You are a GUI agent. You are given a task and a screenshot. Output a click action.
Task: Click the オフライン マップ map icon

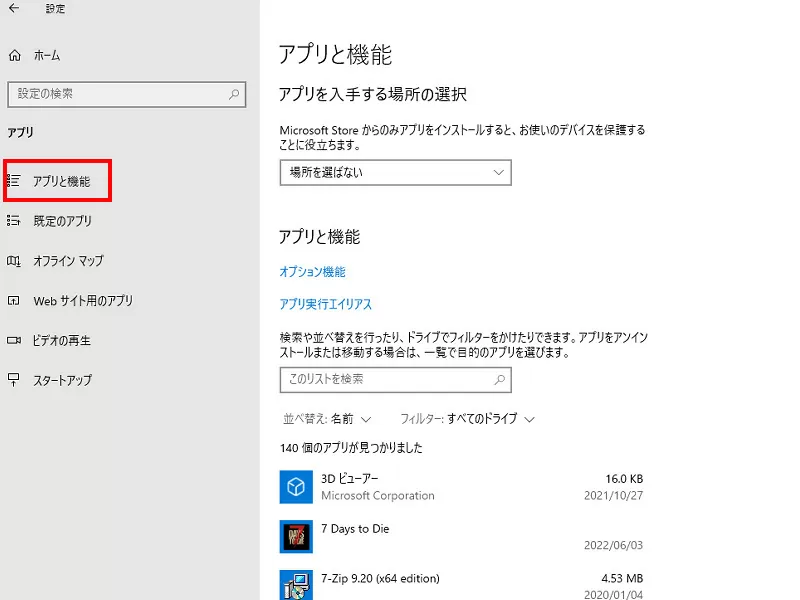pyautogui.click(x=14, y=261)
